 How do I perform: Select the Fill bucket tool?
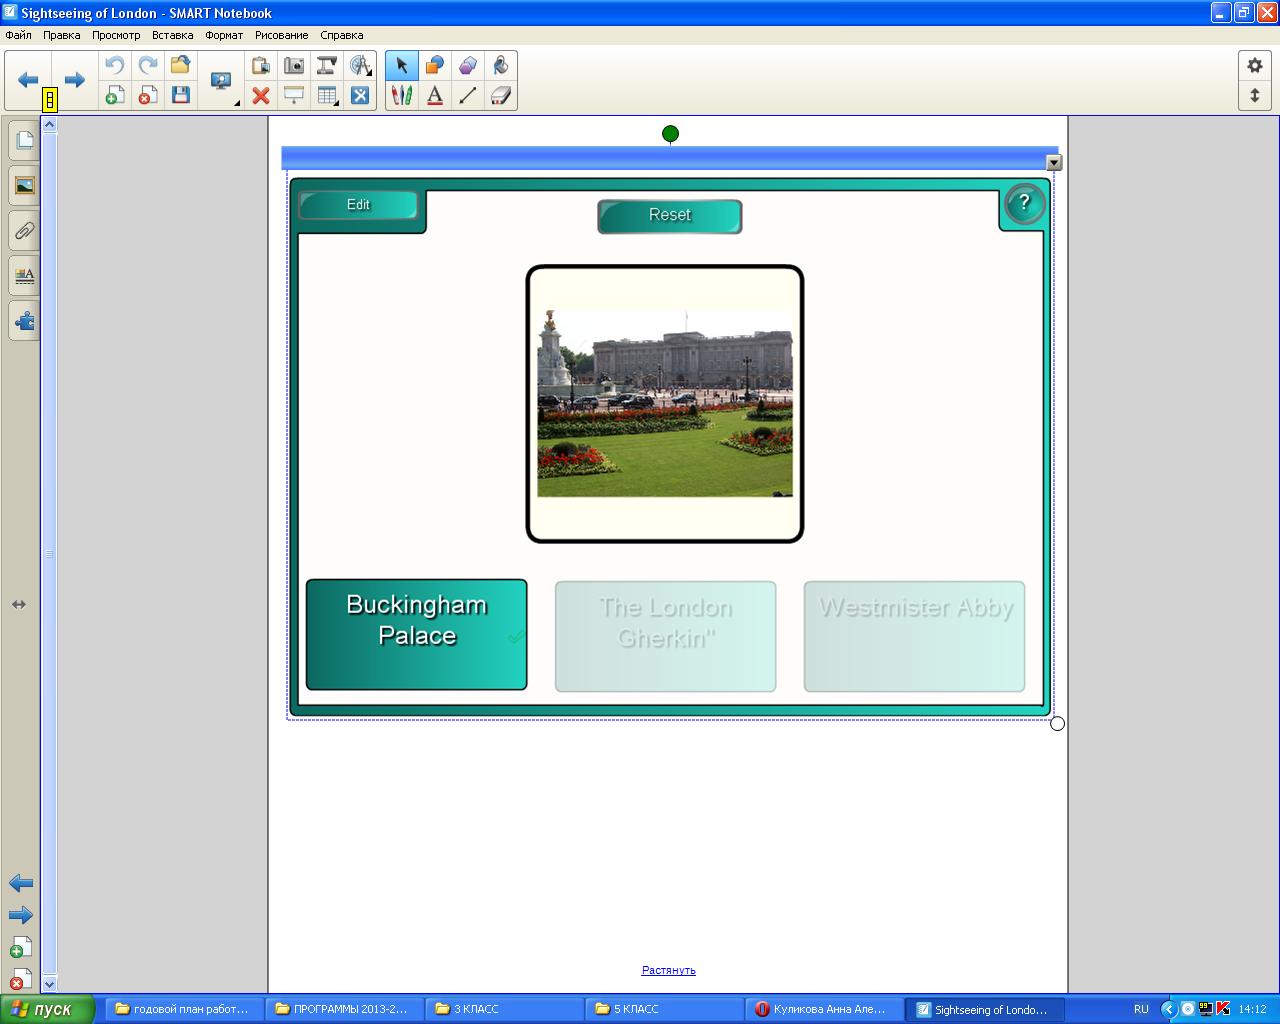coord(501,66)
